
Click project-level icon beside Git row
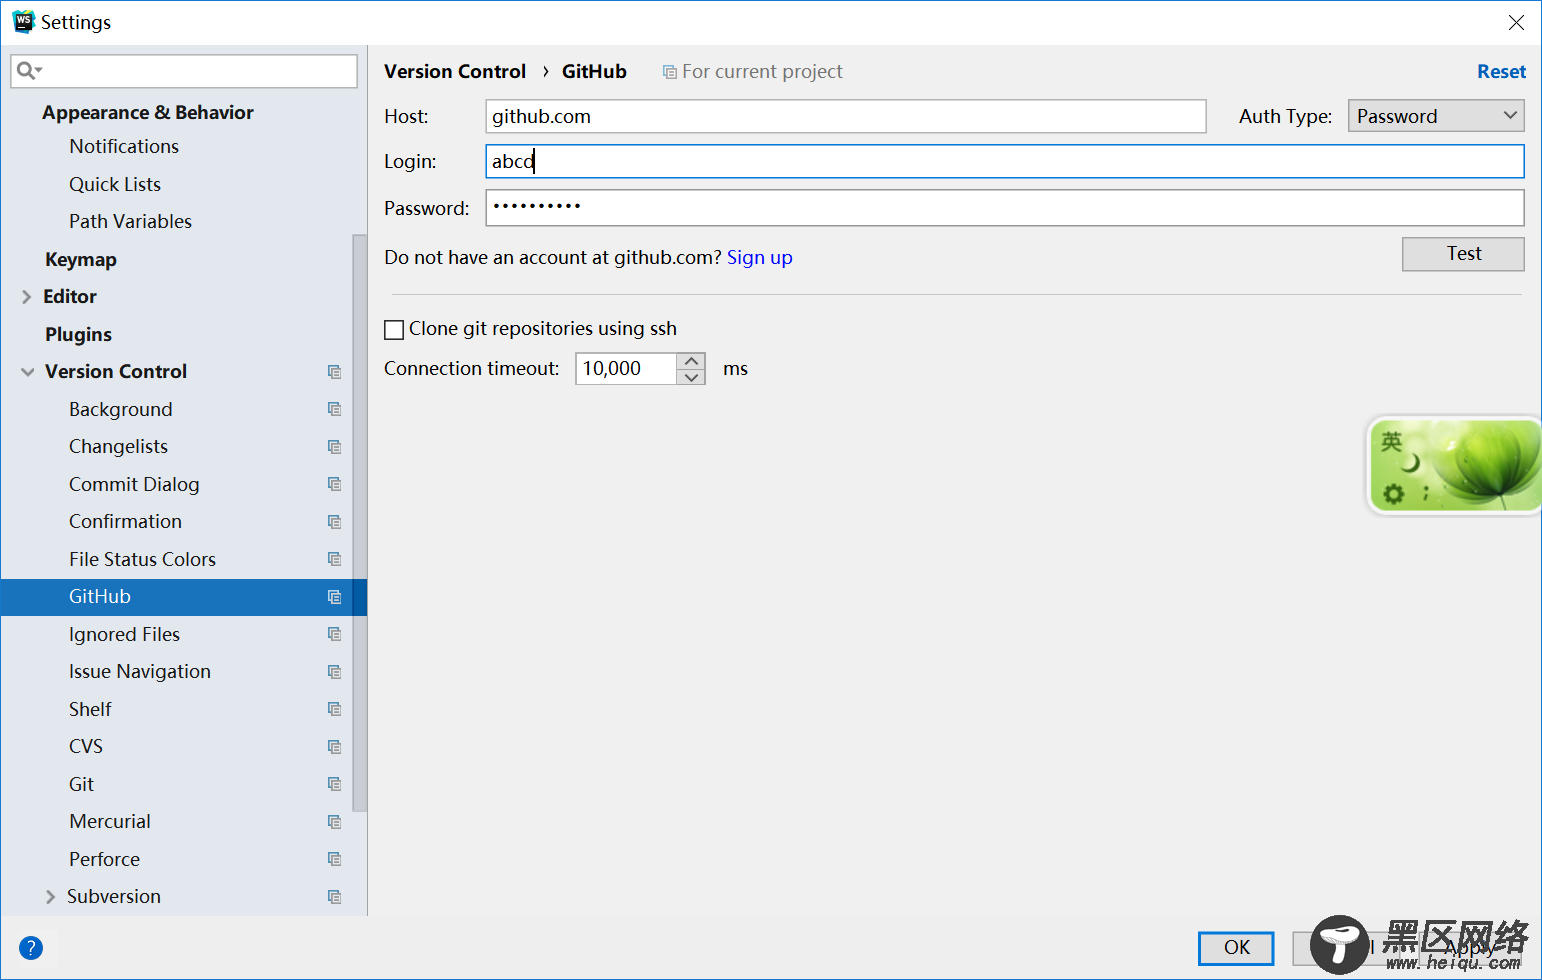335,784
